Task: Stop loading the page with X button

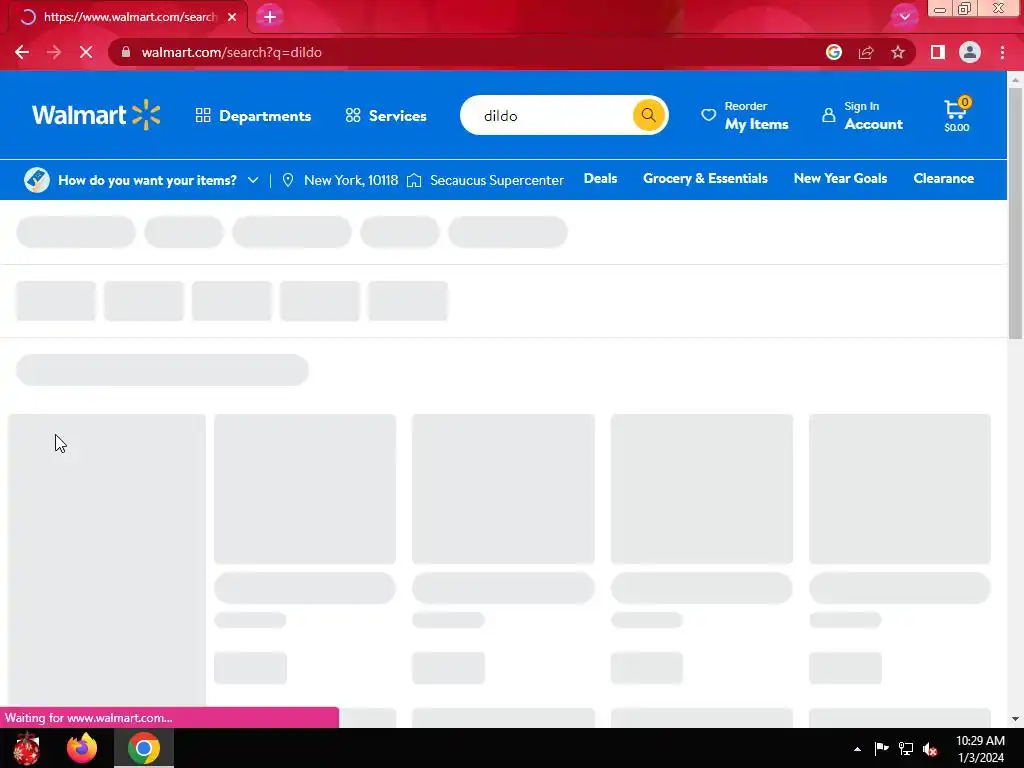Action: 86,52
